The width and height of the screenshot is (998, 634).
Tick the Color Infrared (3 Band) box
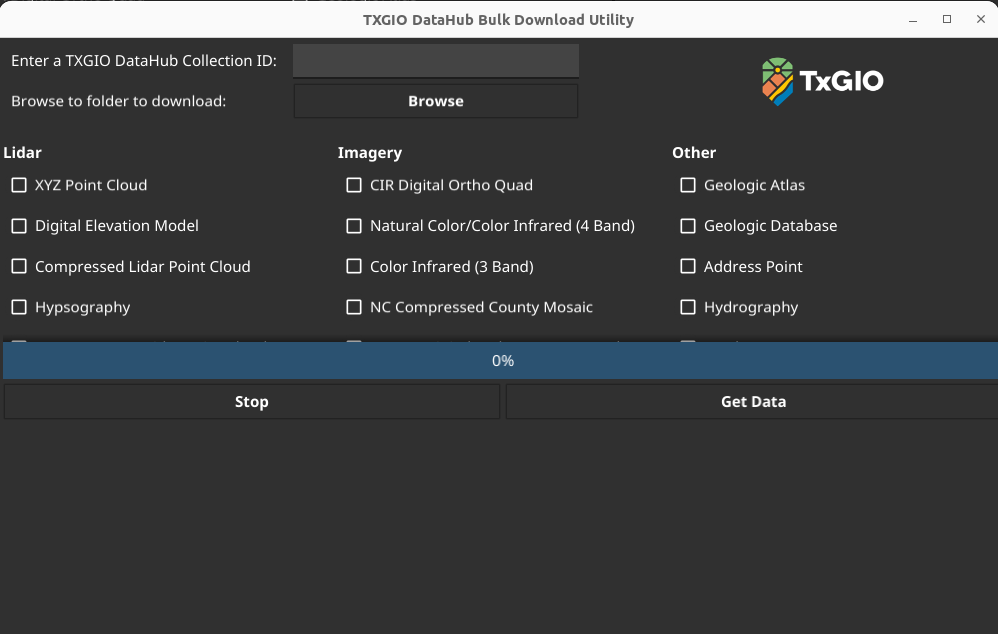(354, 267)
